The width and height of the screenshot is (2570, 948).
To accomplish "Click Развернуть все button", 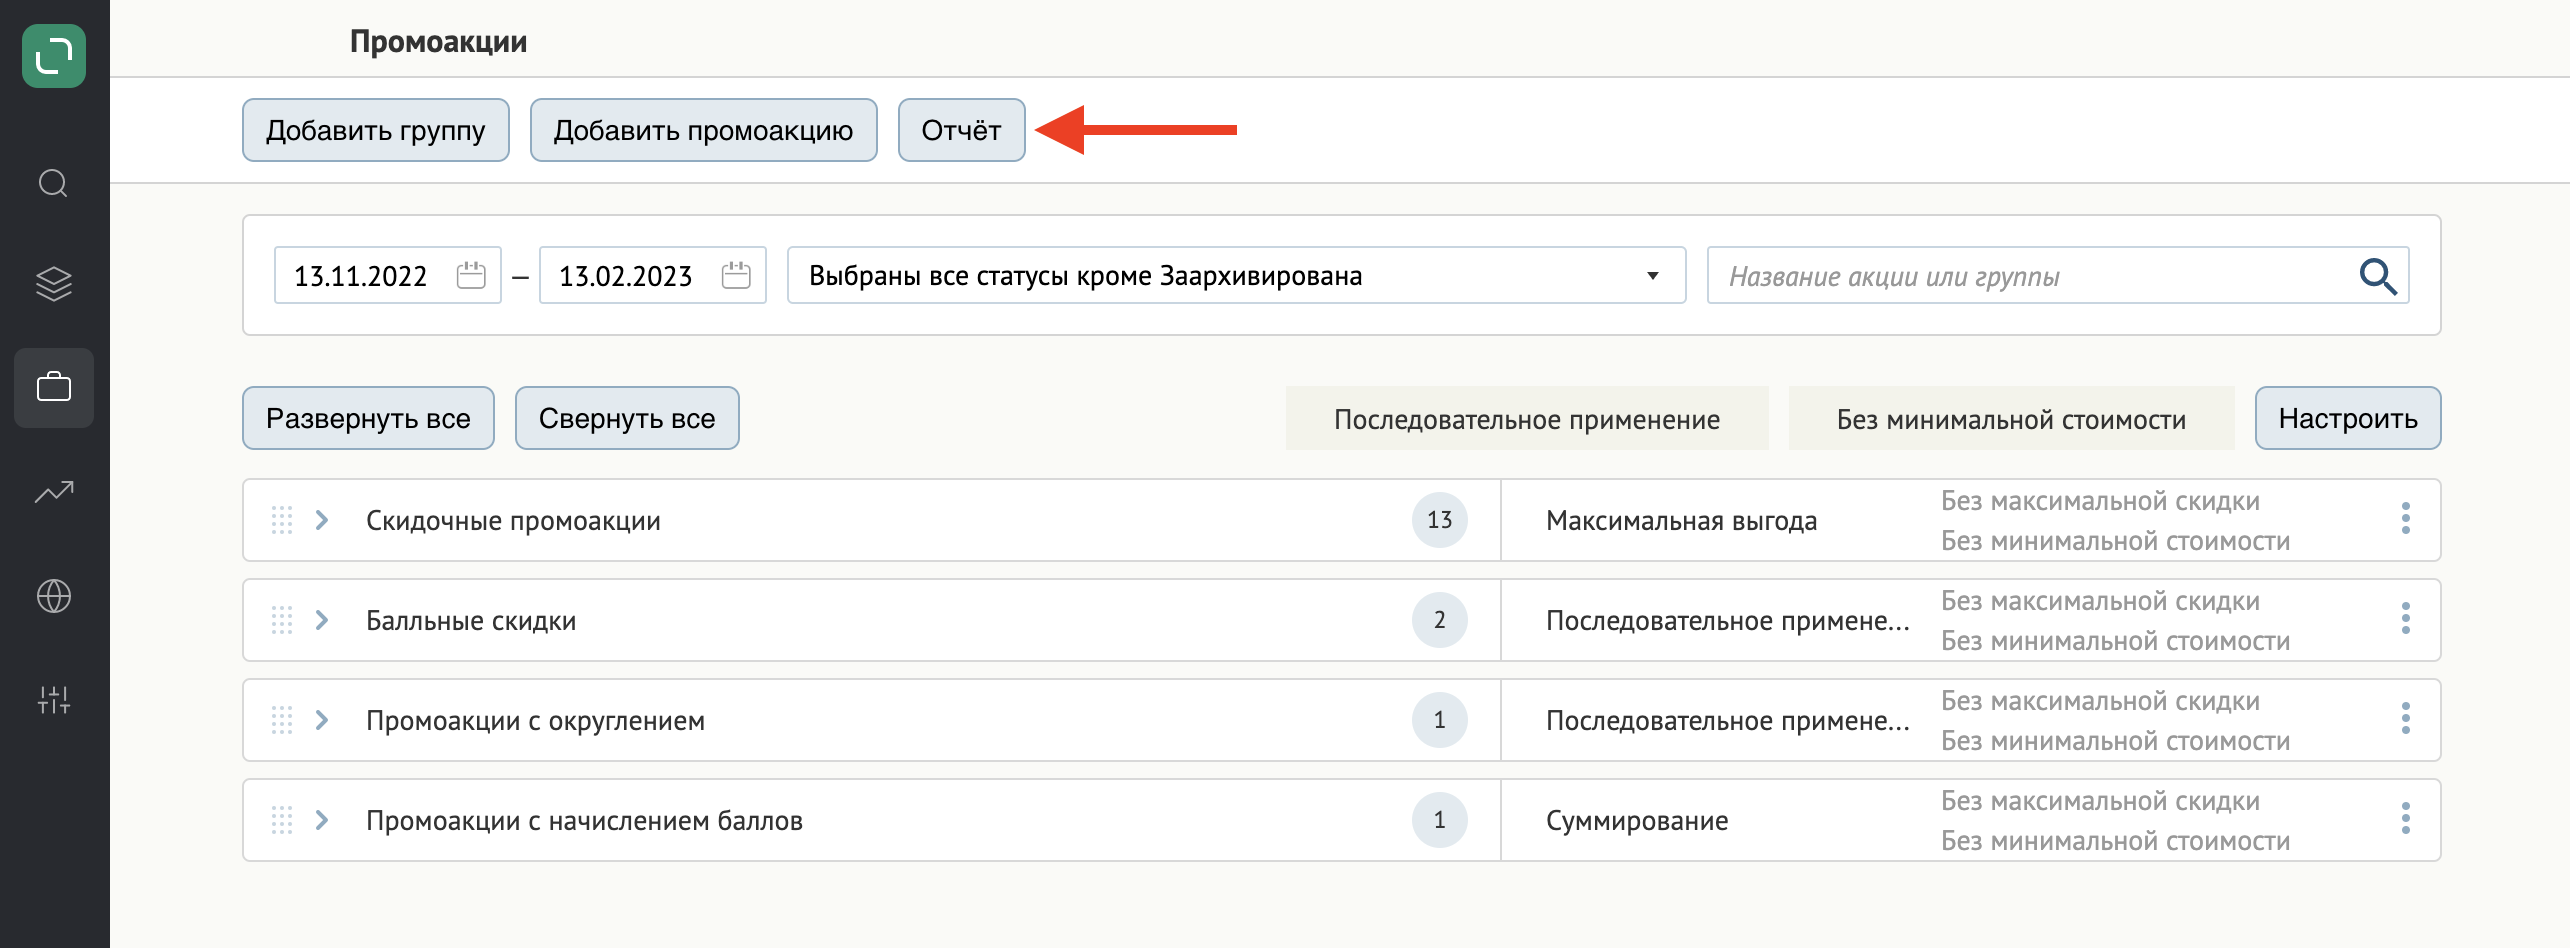I will tap(368, 418).
